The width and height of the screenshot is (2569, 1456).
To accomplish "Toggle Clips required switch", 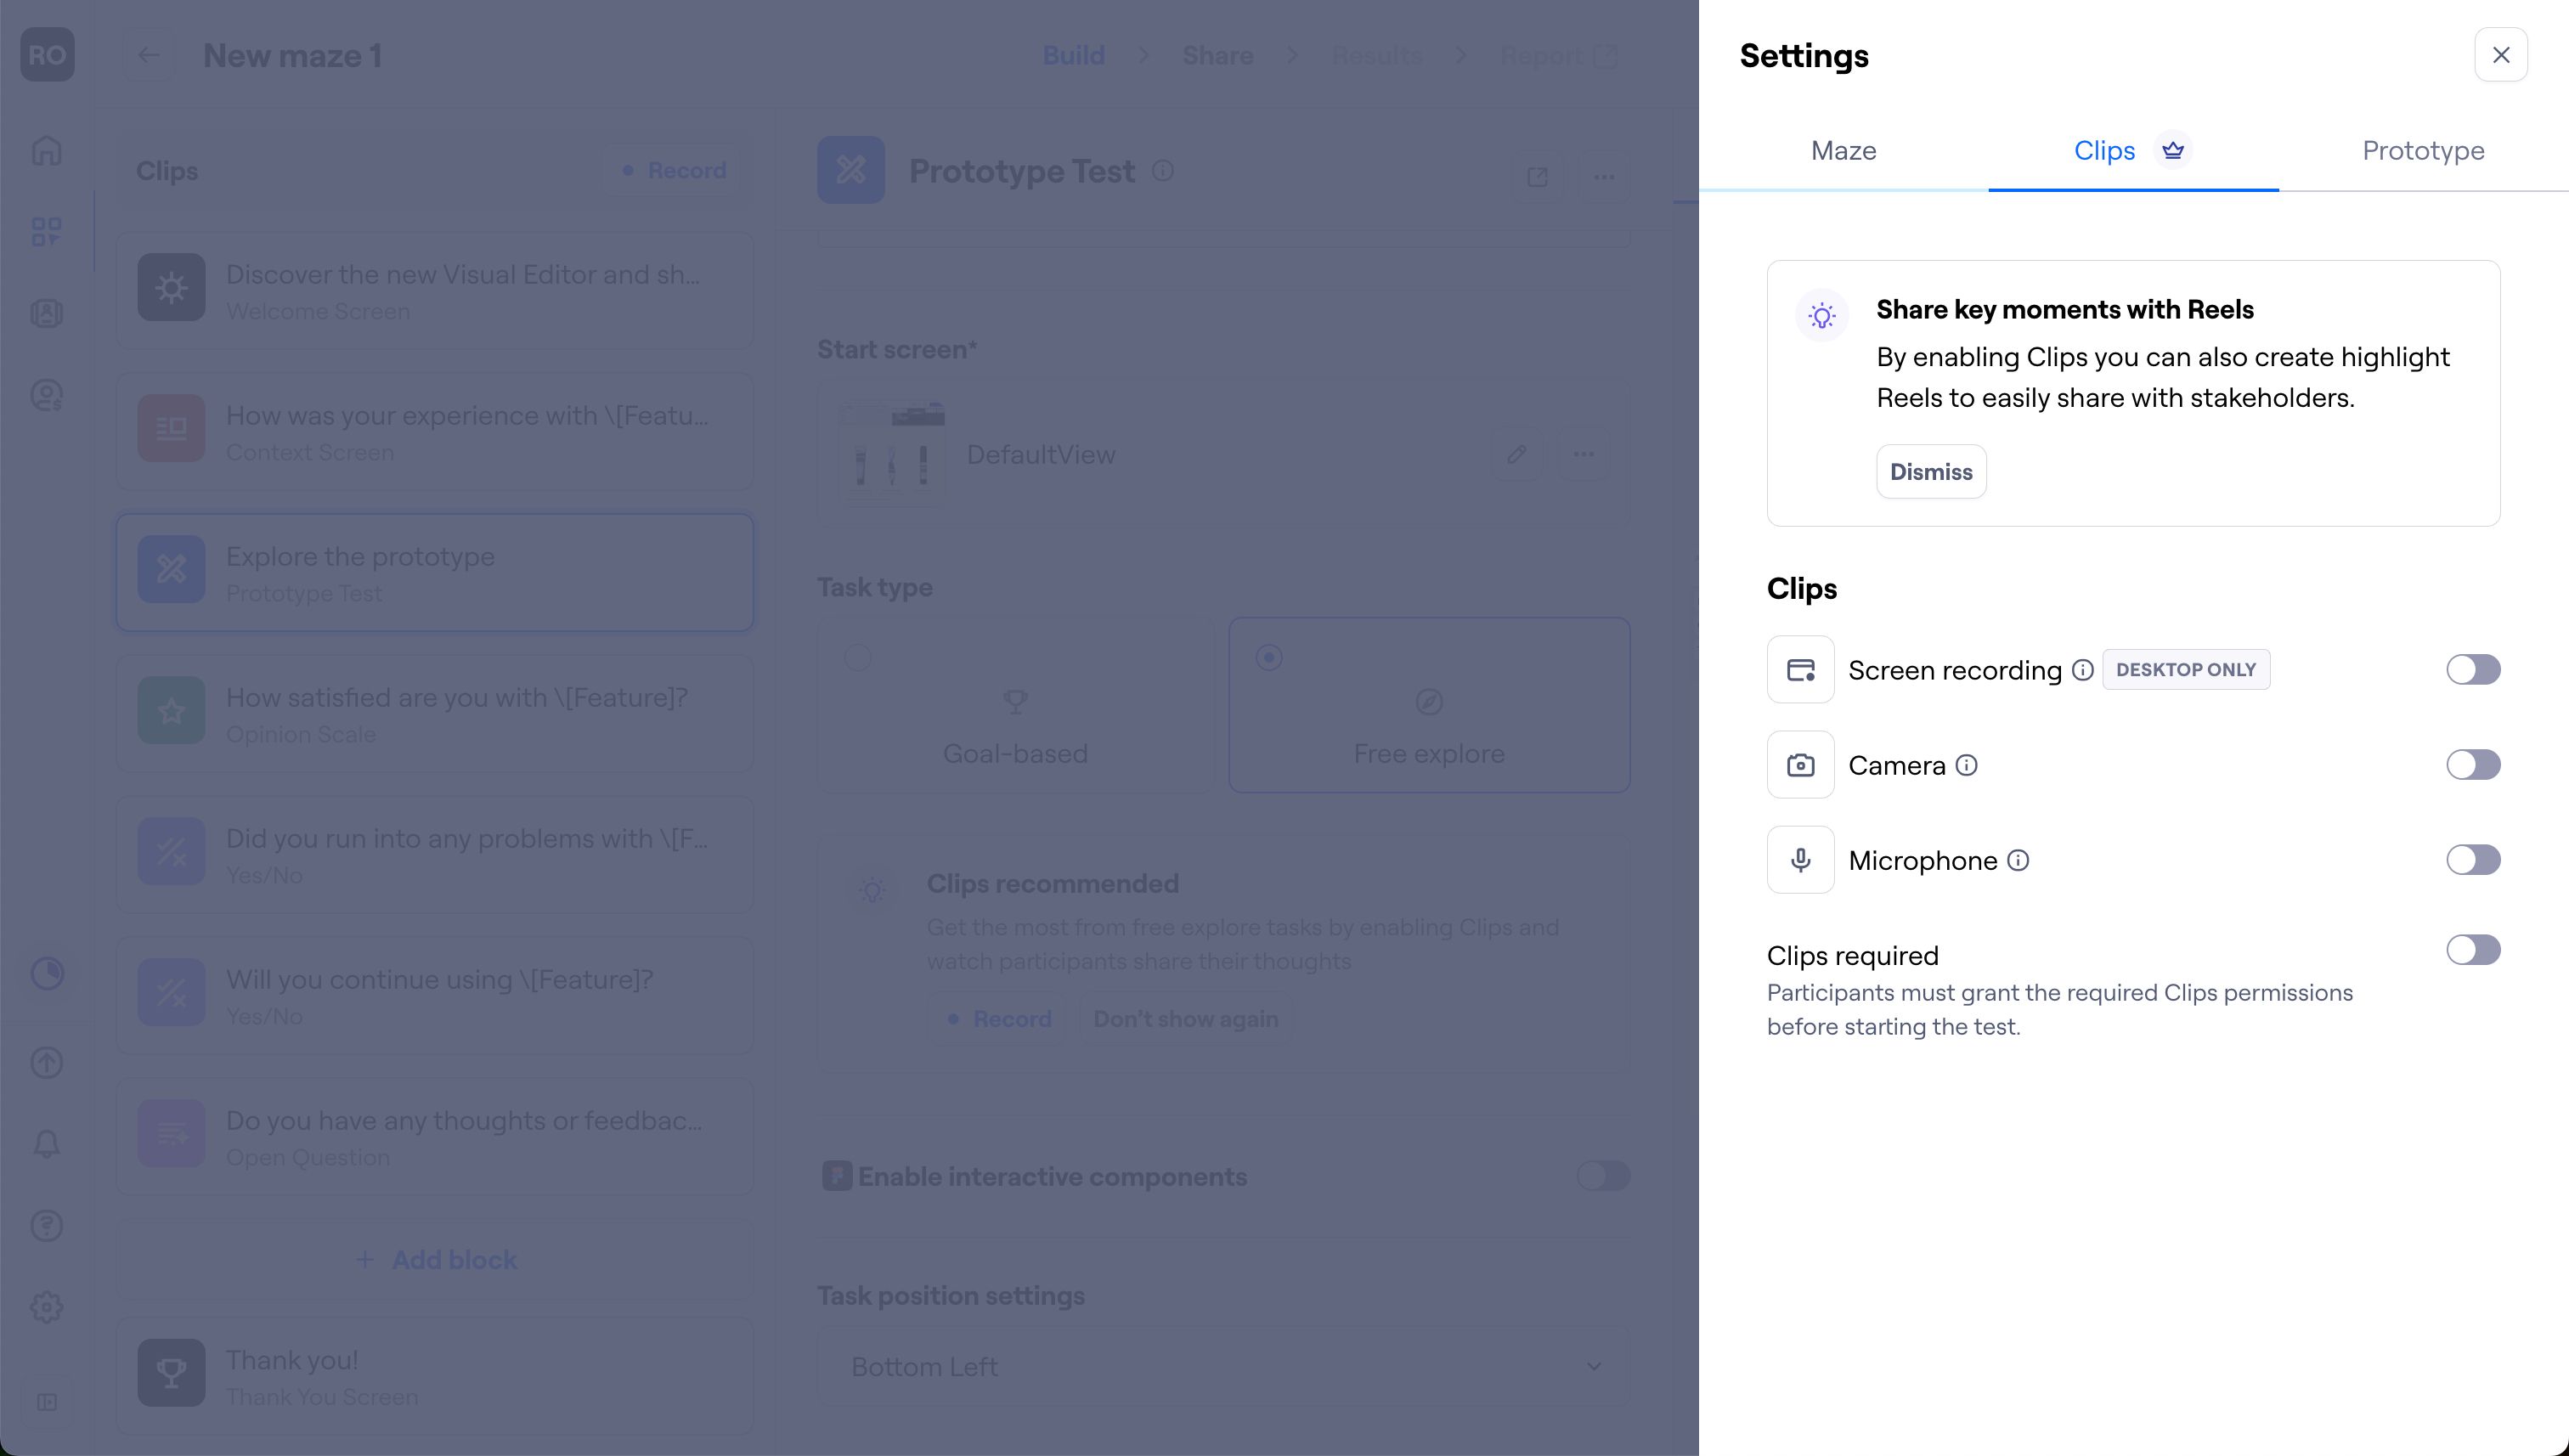I will 2472,949.
